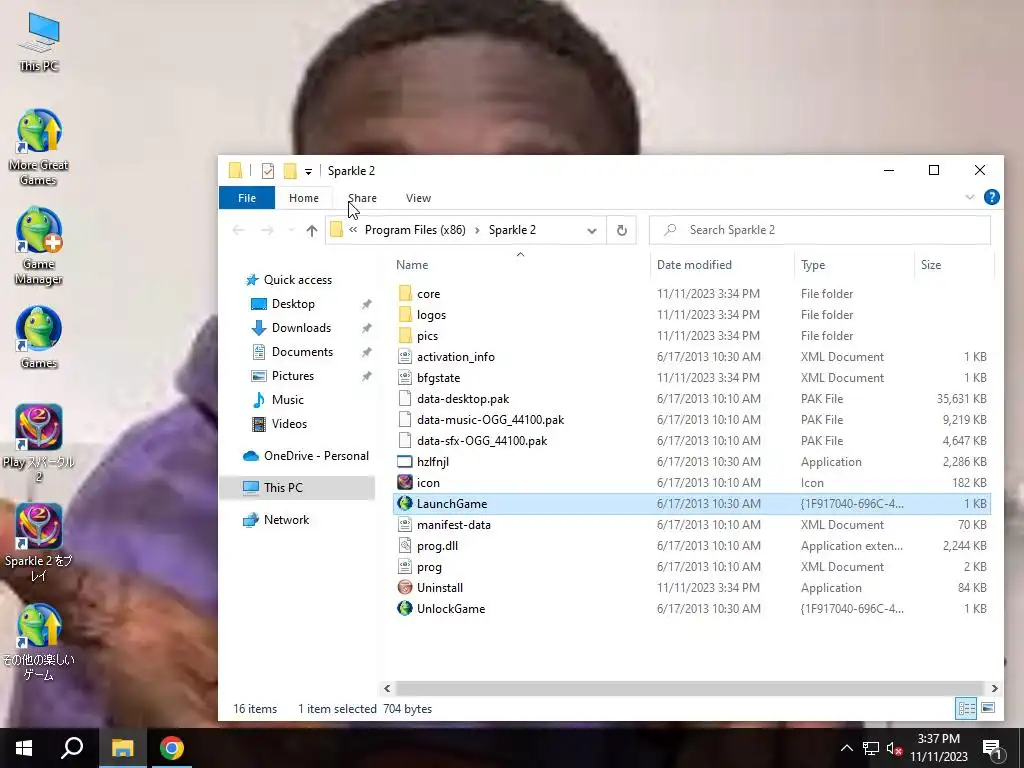Select the Sparkle 2 をプレイ desktop icon

click(x=39, y=542)
